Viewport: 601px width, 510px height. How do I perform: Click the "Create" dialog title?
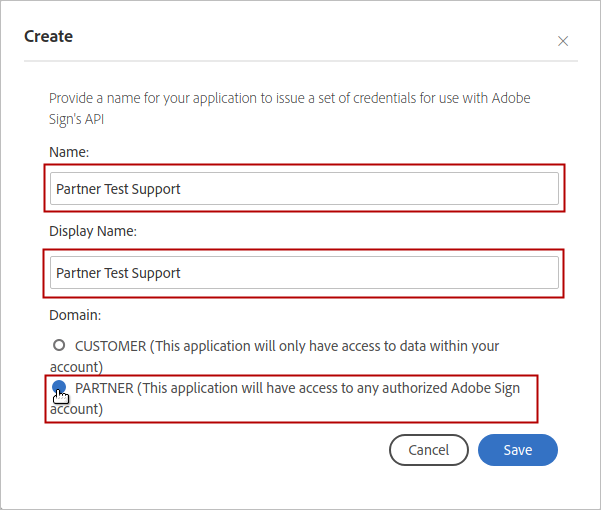click(x=48, y=37)
